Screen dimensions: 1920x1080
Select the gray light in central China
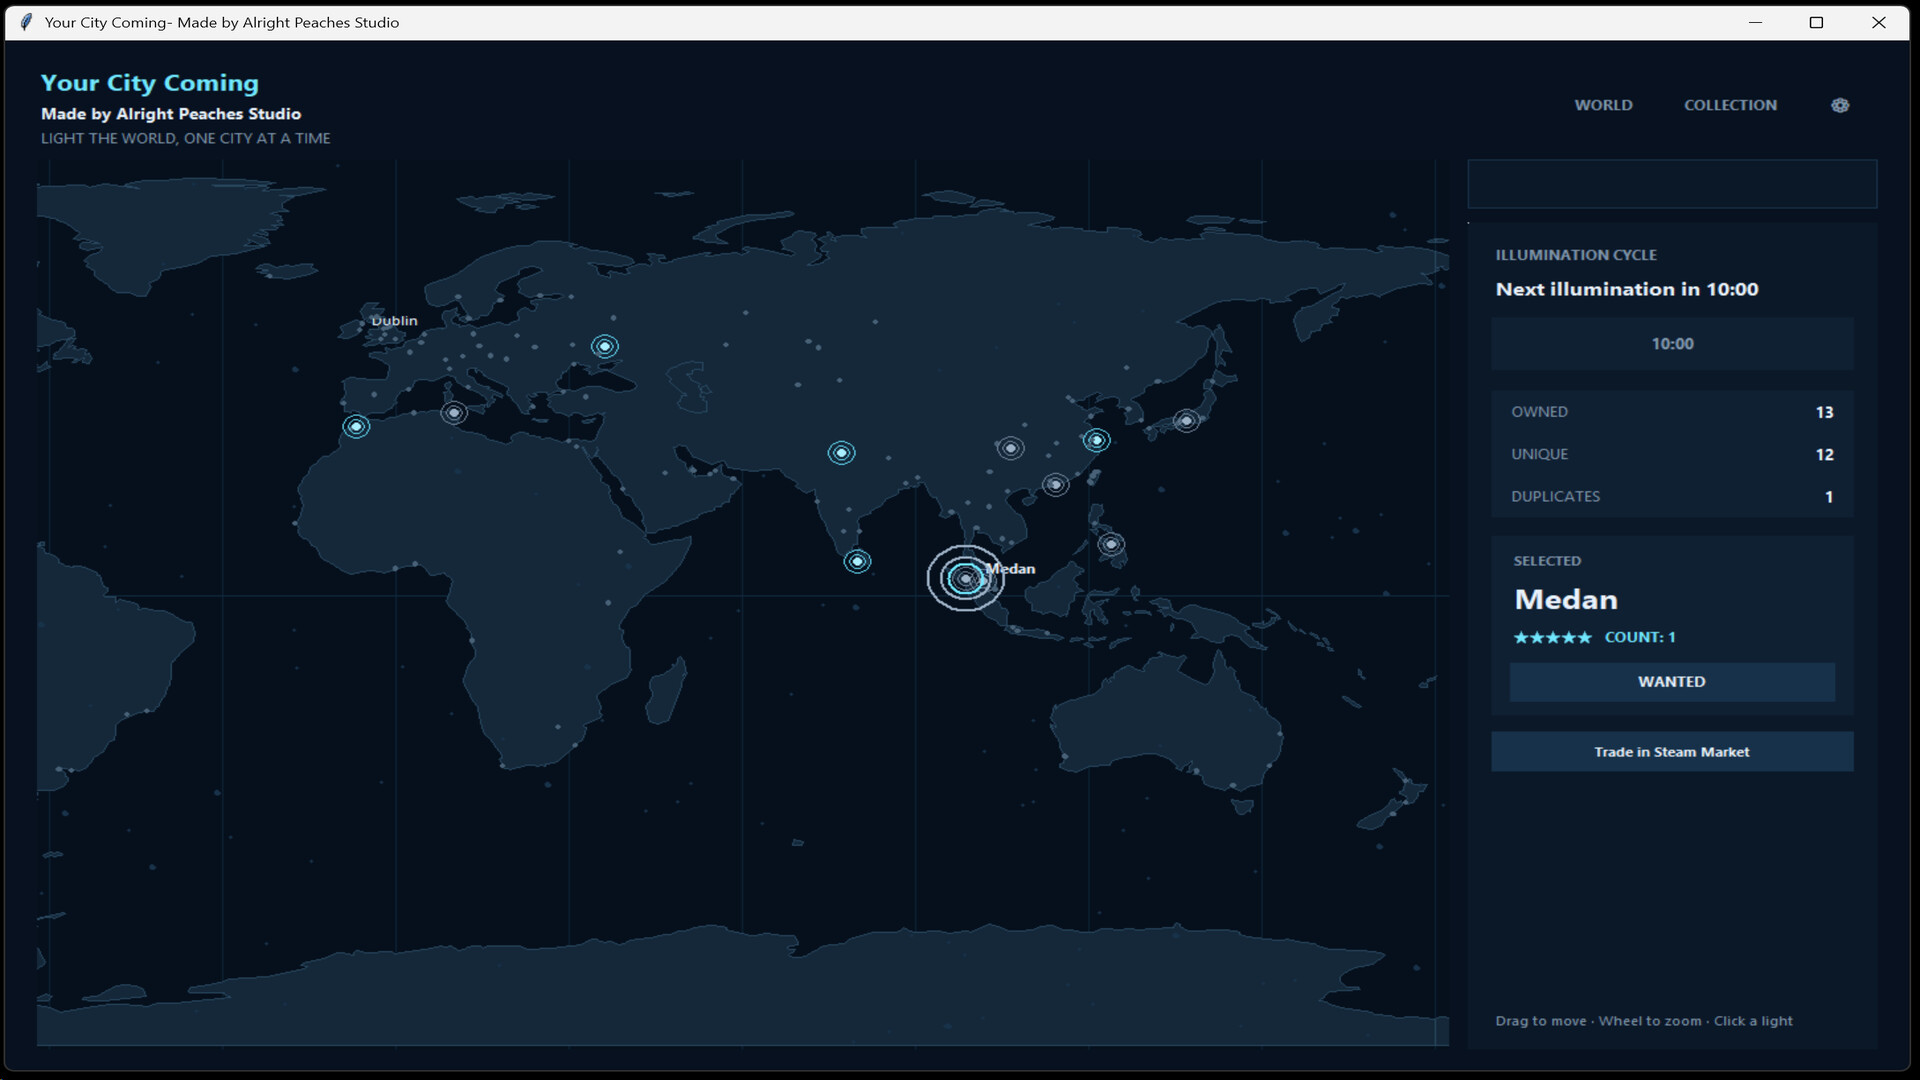[x=1010, y=448]
